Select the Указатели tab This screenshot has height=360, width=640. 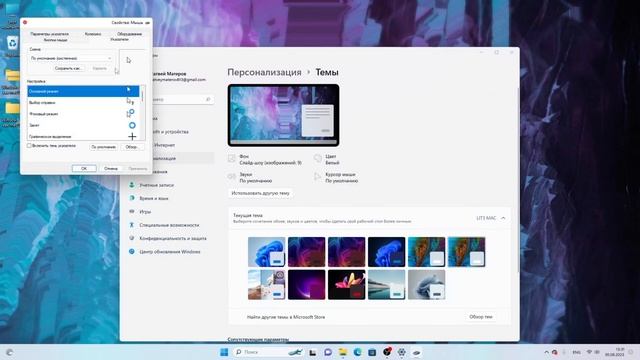click(119, 40)
